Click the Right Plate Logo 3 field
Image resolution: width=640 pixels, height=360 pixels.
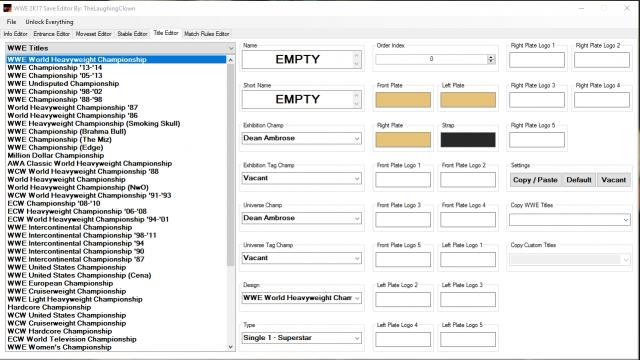tap(537, 100)
